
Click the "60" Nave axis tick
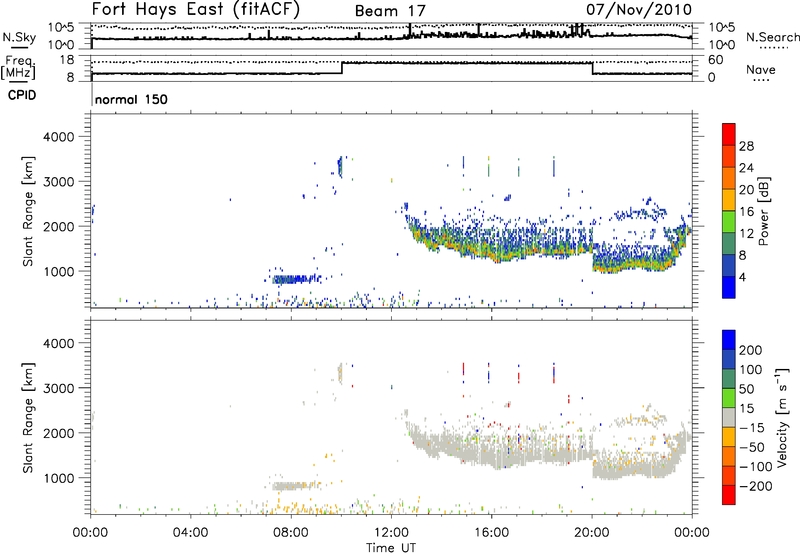point(715,60)
